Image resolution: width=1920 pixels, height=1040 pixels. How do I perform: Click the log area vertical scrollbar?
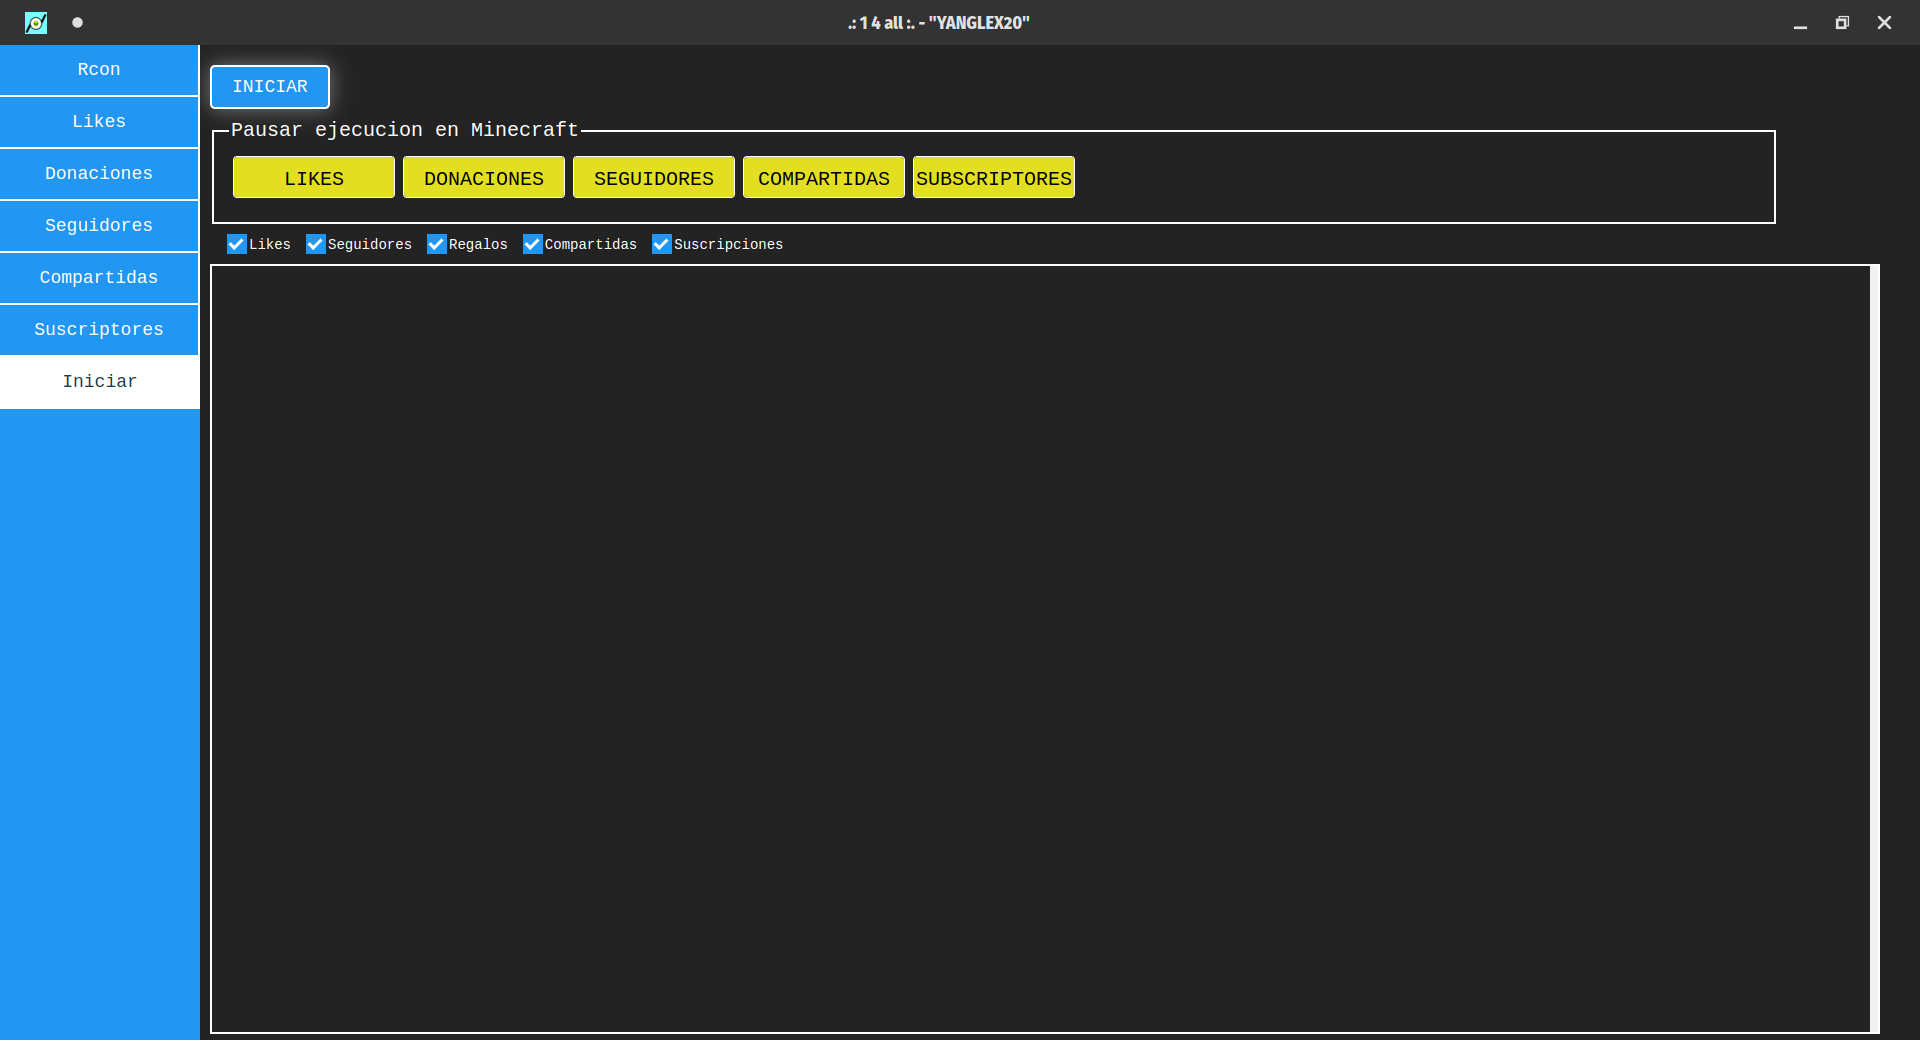coord(1875,648)
